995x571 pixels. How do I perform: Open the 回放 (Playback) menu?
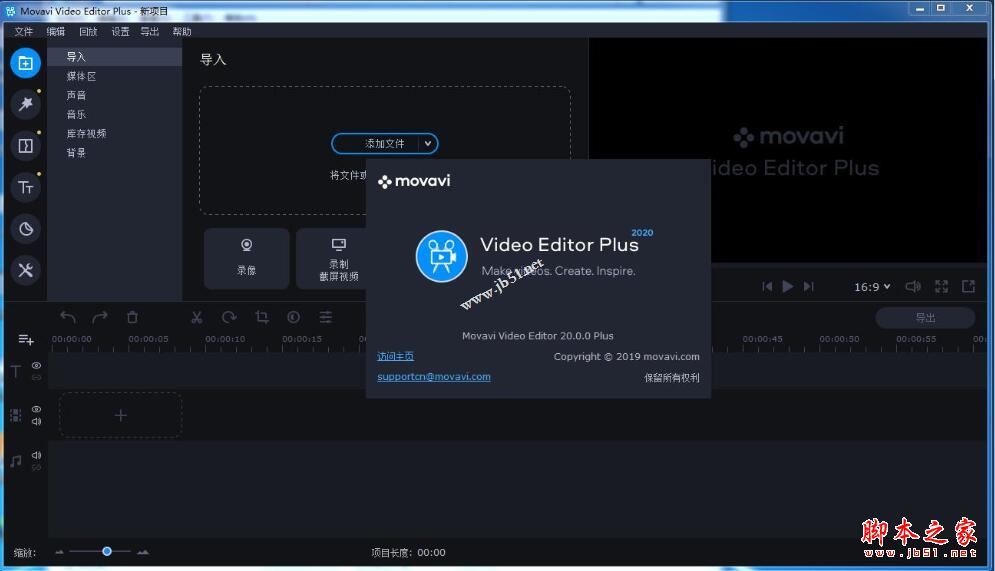point(88,32)
